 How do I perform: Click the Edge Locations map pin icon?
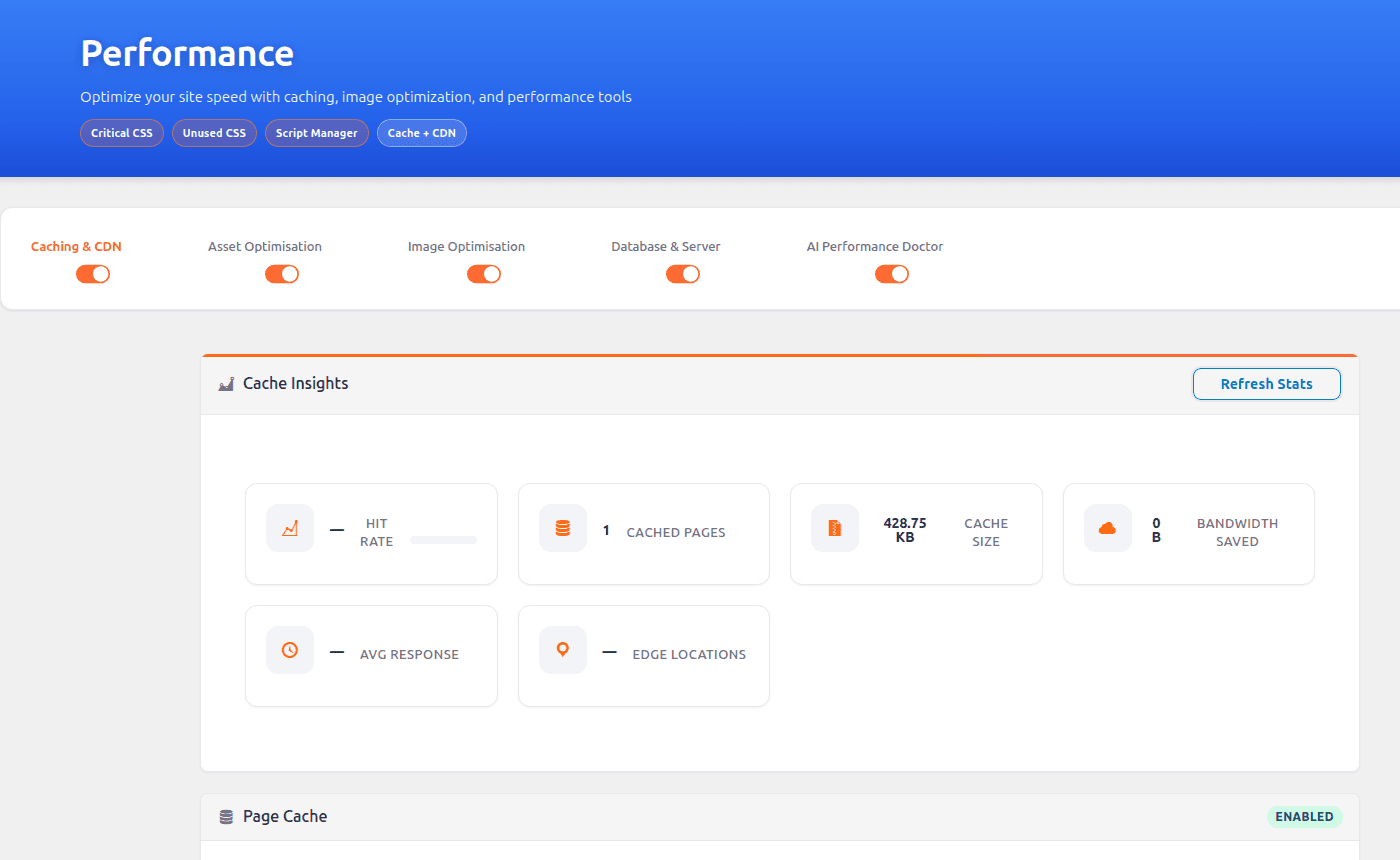point(562,650)
